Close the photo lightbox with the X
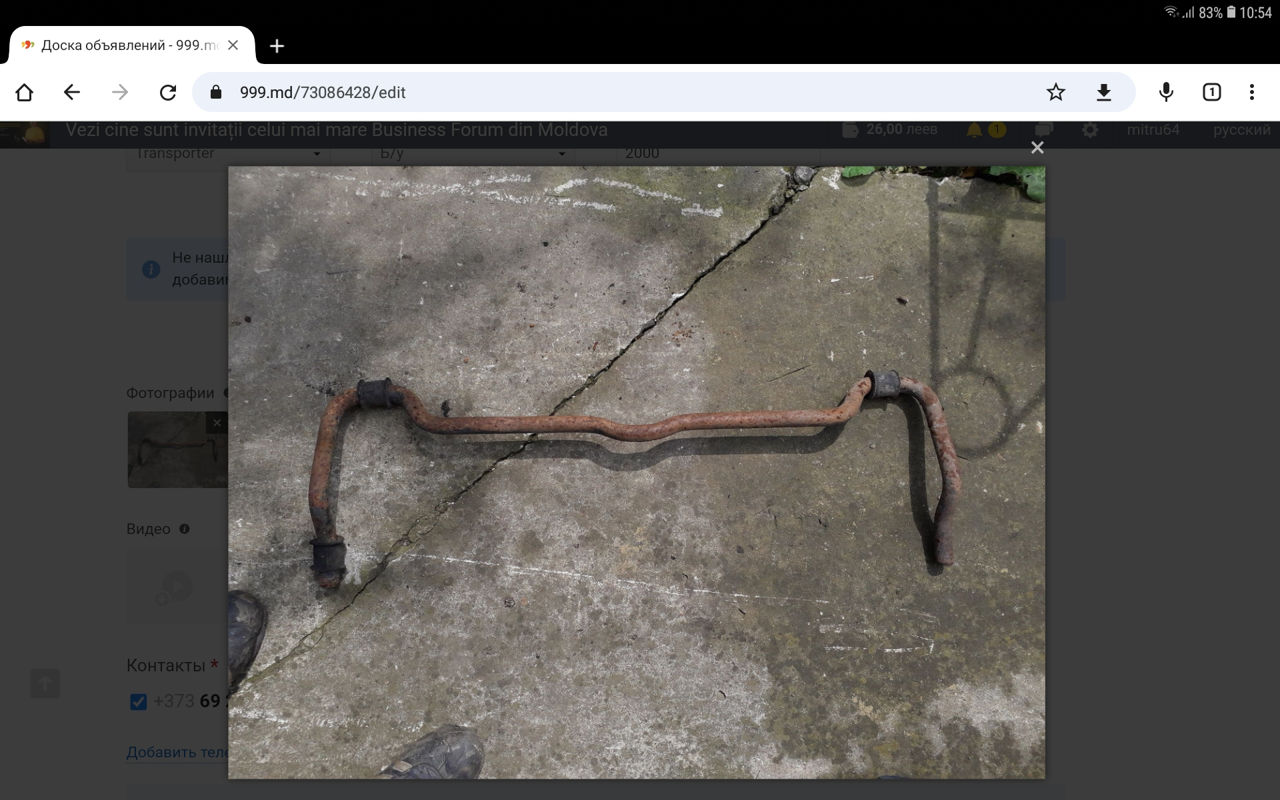The height and width of the screenshot is (800, 1280). click(1037, 148)
